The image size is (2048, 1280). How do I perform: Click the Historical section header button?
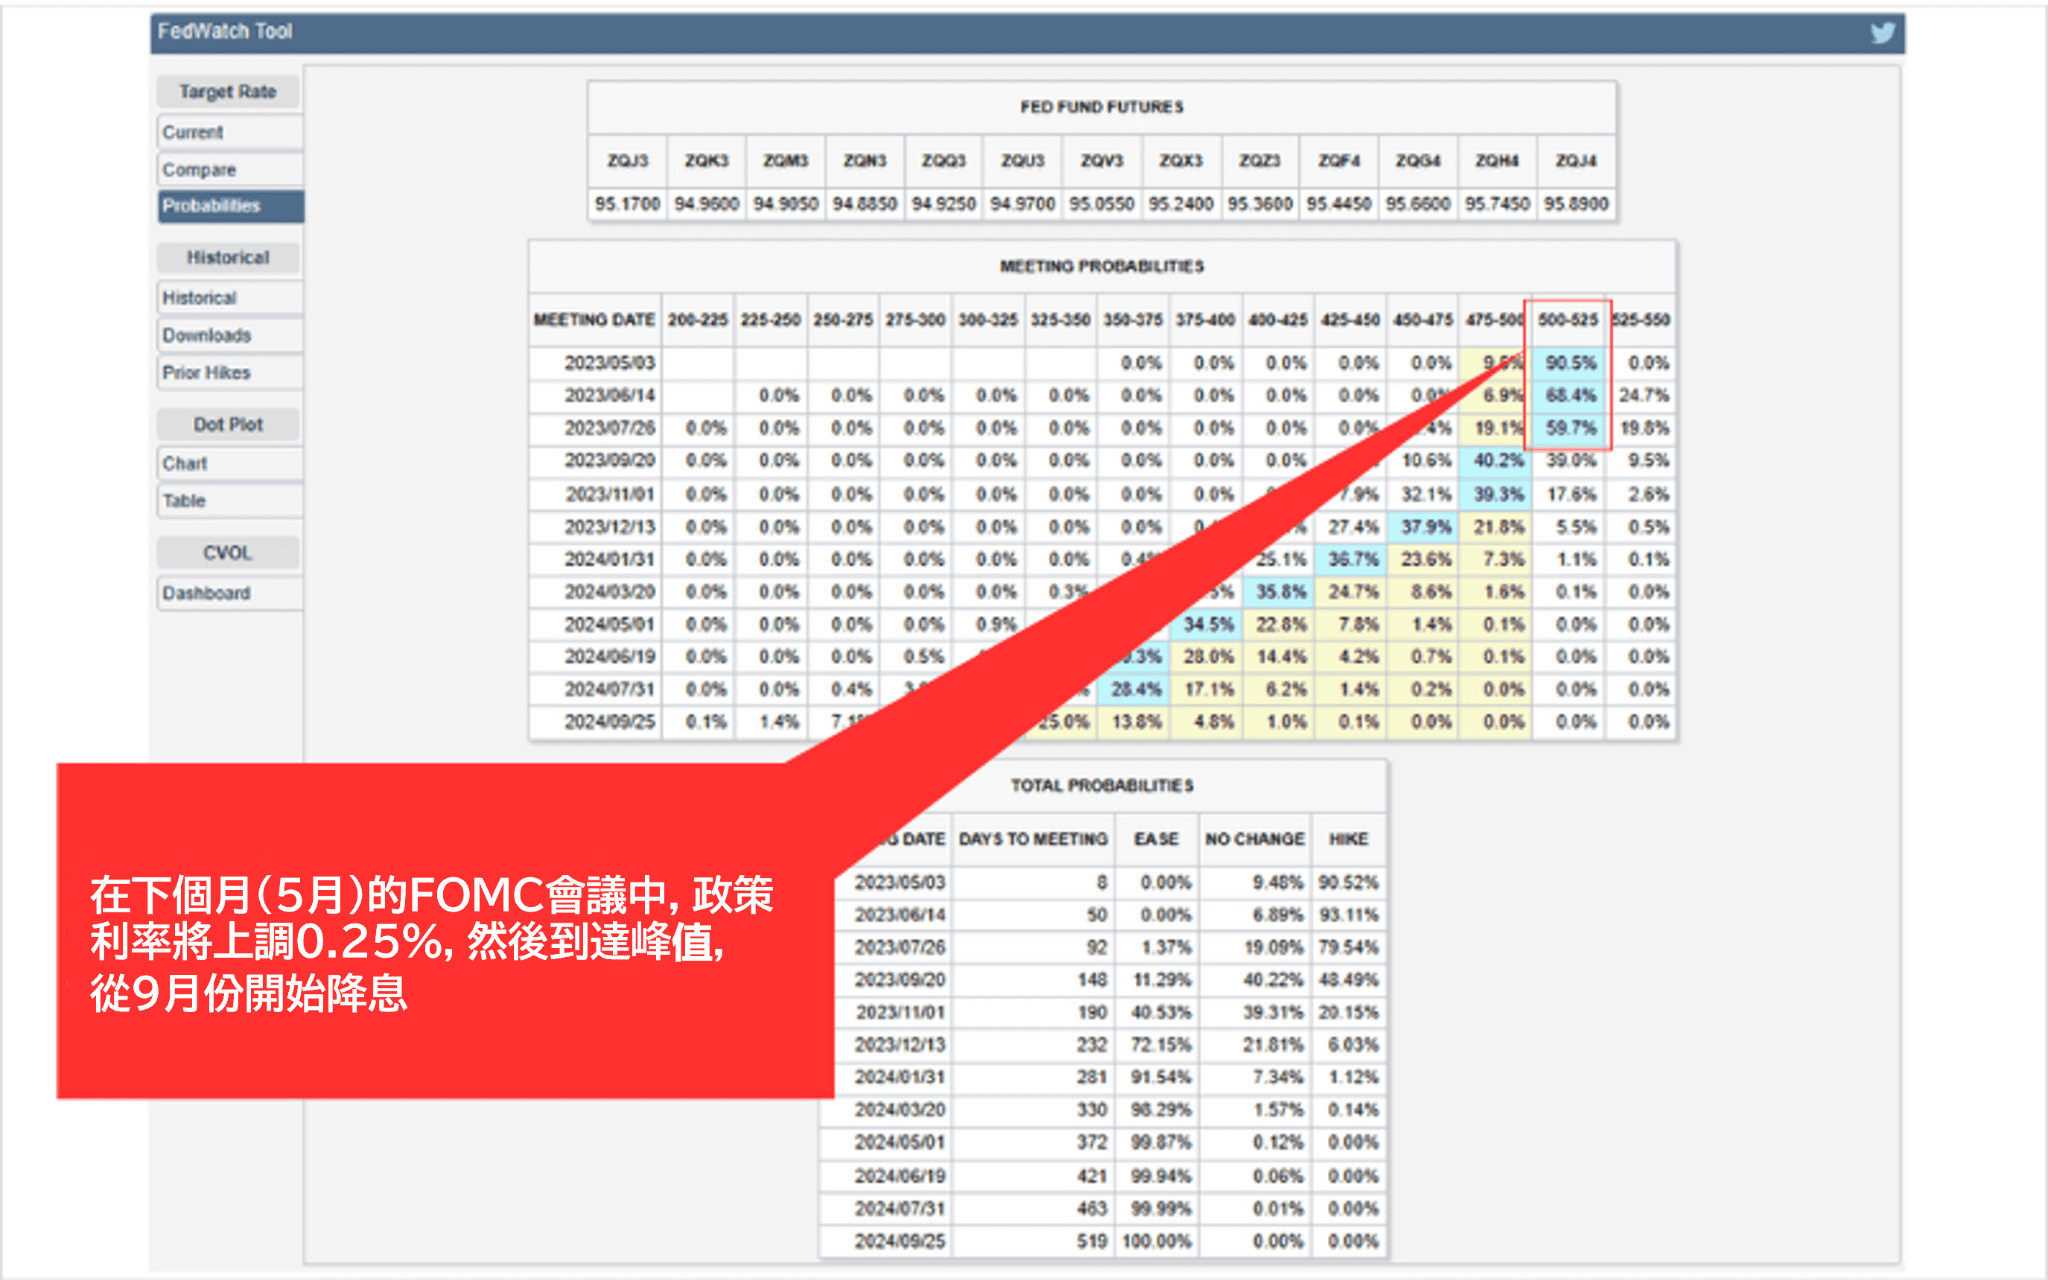click(228, 257)
